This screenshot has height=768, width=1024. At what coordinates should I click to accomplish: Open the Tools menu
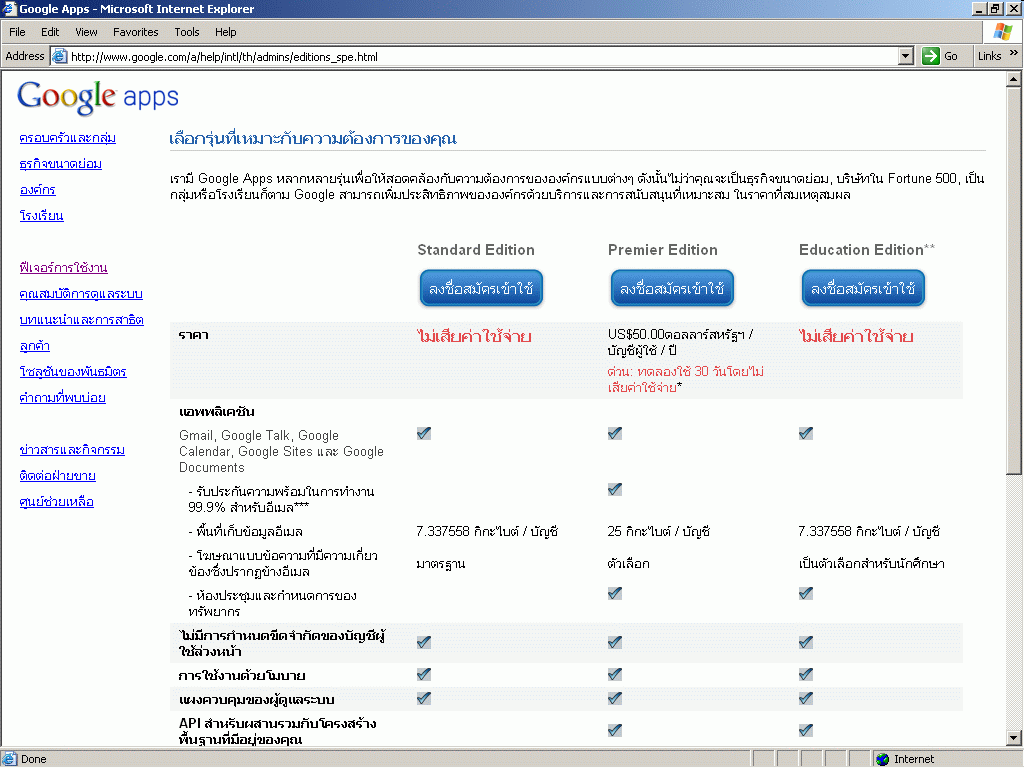187,32
